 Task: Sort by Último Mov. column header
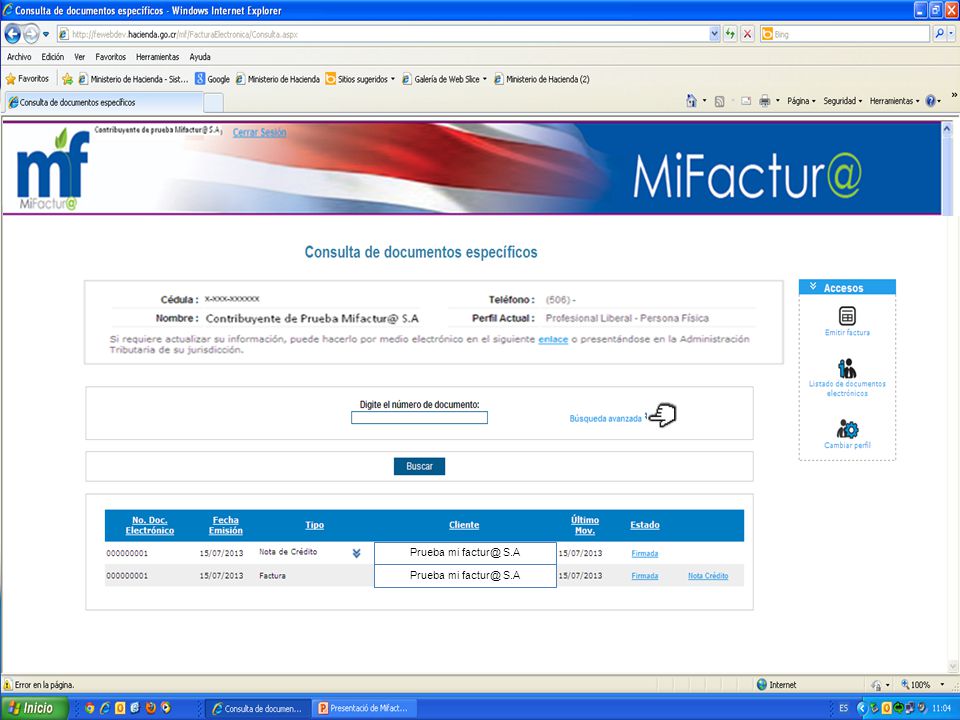click(x=585, y=525)
